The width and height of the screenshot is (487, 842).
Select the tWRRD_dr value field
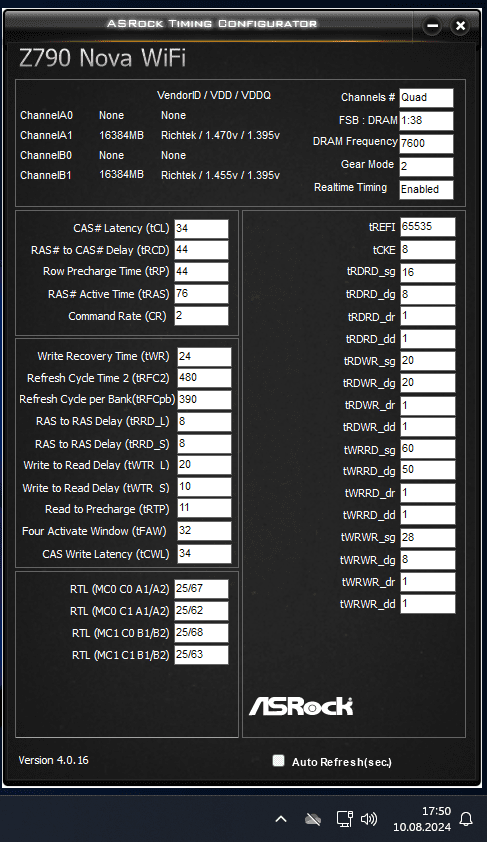pos(428,493)
